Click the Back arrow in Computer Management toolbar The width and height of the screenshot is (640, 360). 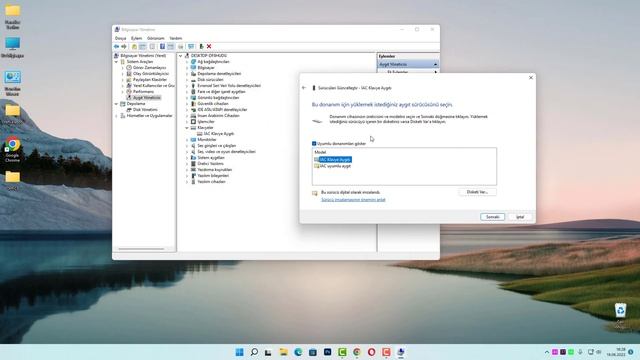coord(117,47)
